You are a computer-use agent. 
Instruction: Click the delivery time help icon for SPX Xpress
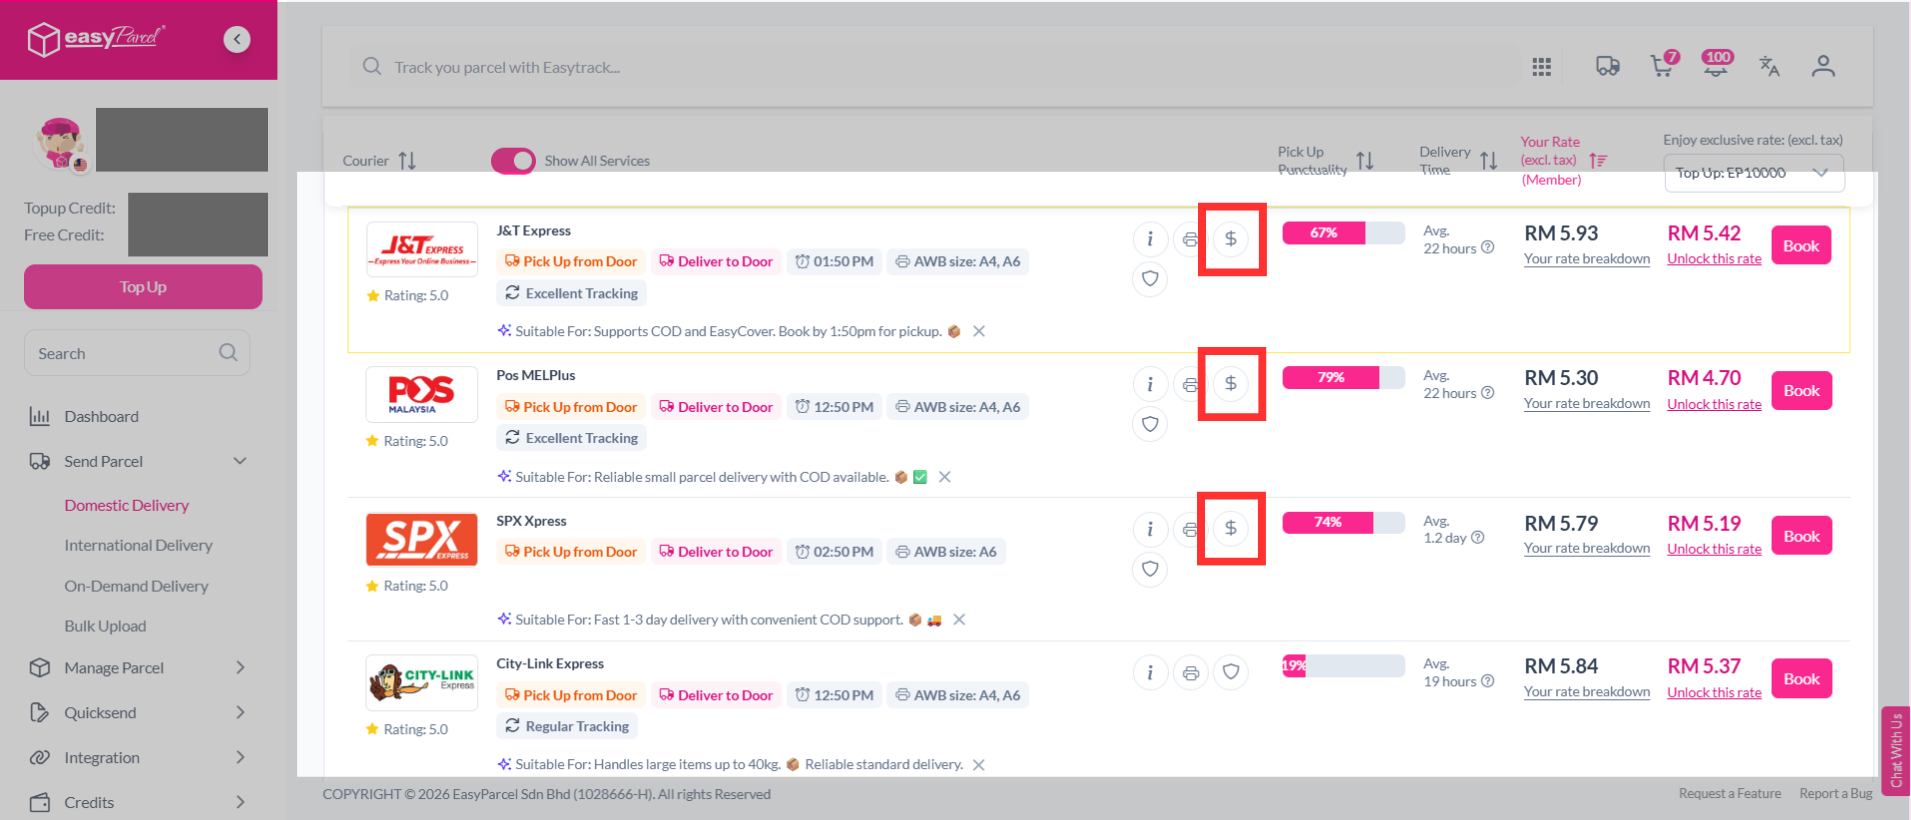coord(1478,538)
